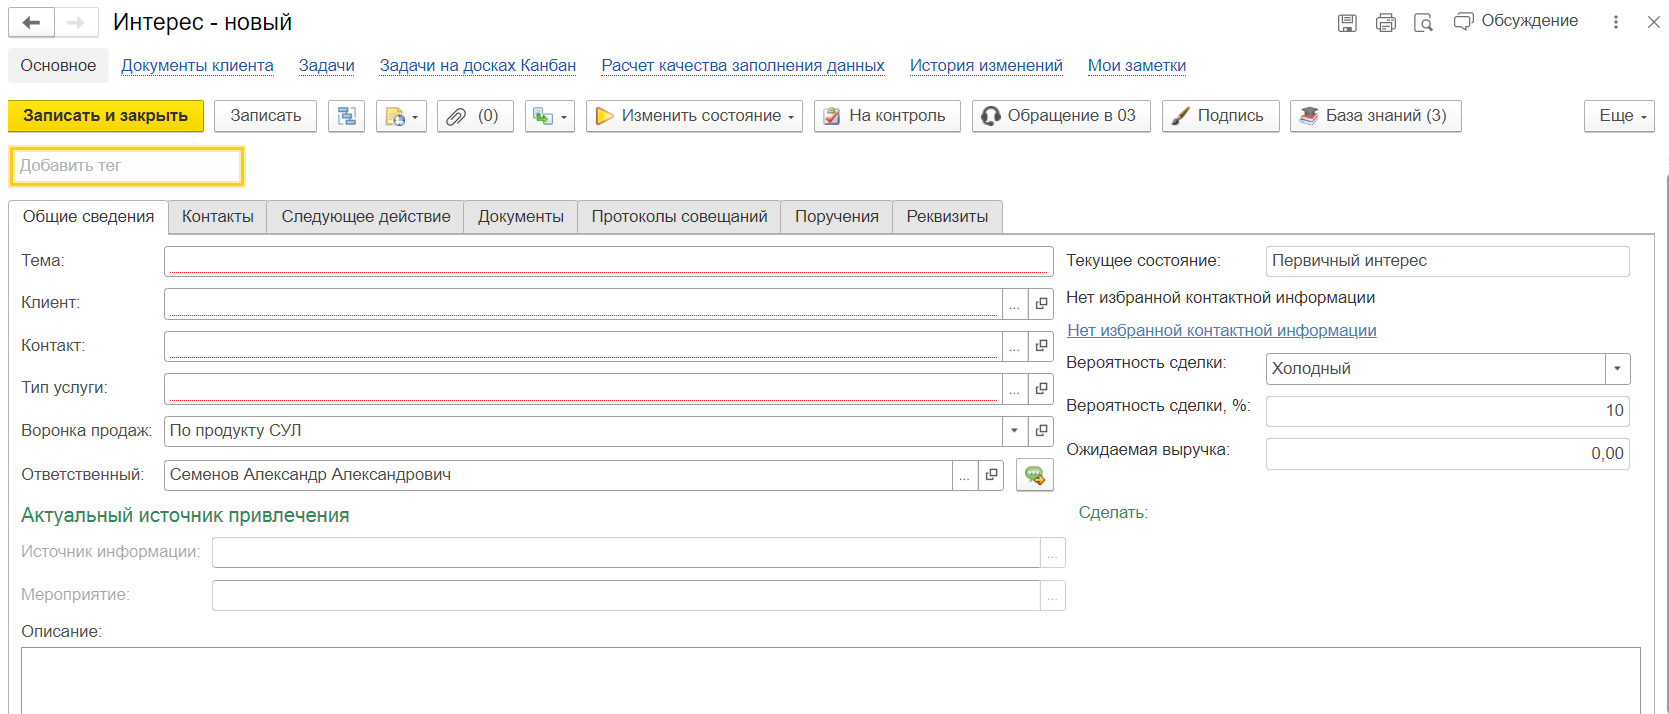Screen dimensions: 1669x714
Task: Focus the Добавить тег field
Action: (127, 166)
